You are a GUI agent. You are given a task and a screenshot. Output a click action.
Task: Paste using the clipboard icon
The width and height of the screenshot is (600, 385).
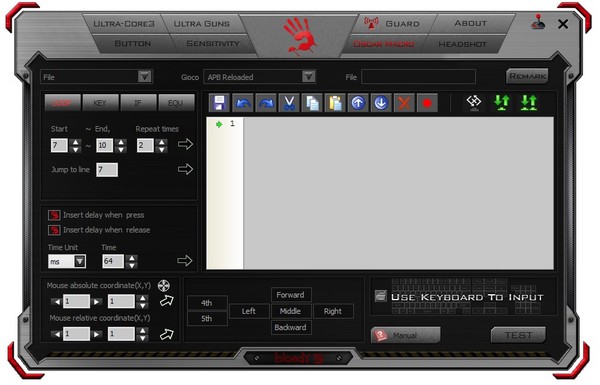[x=335, y=103]
